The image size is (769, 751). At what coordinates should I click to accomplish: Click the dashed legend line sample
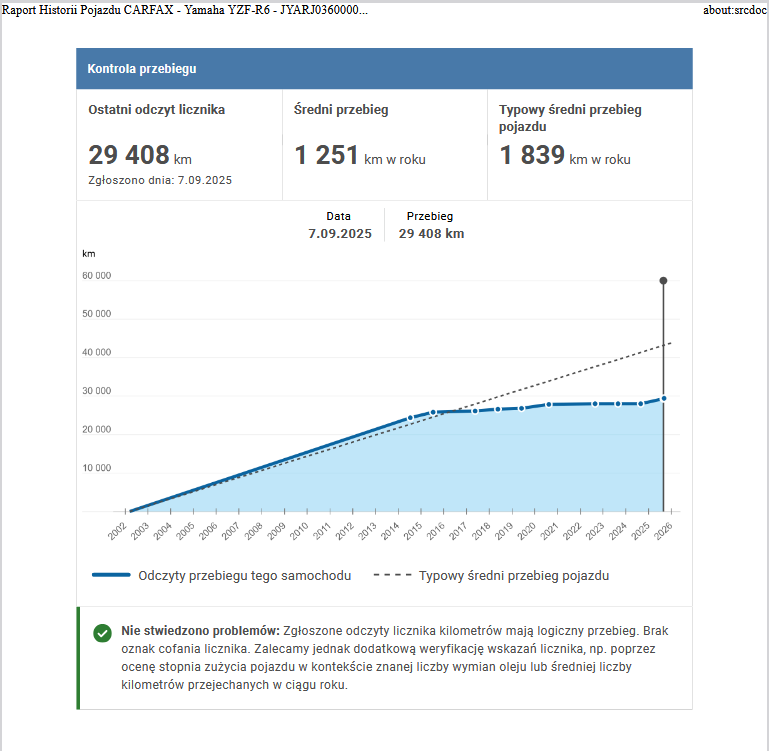[390, 576]
